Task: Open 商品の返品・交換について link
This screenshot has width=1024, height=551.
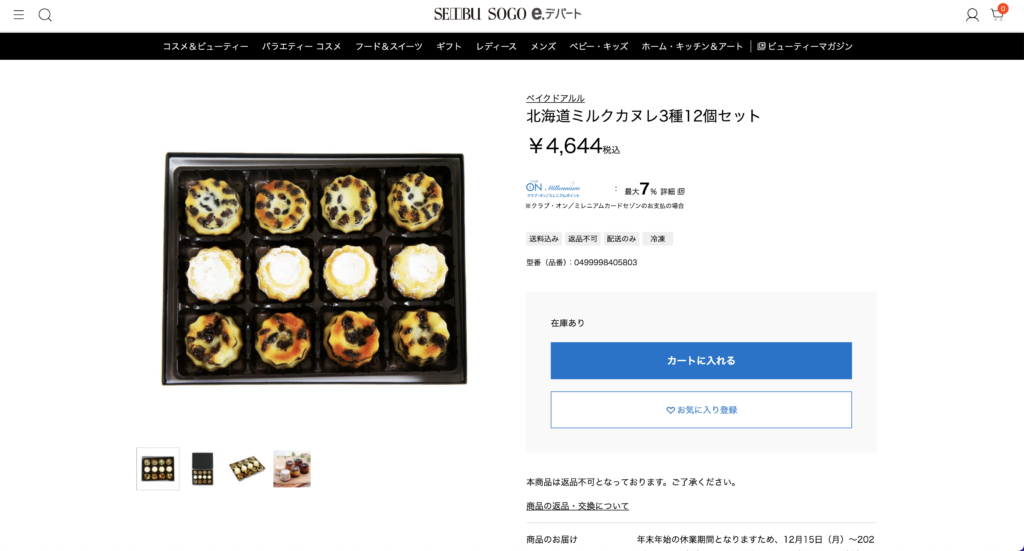Action: point(577,506)
